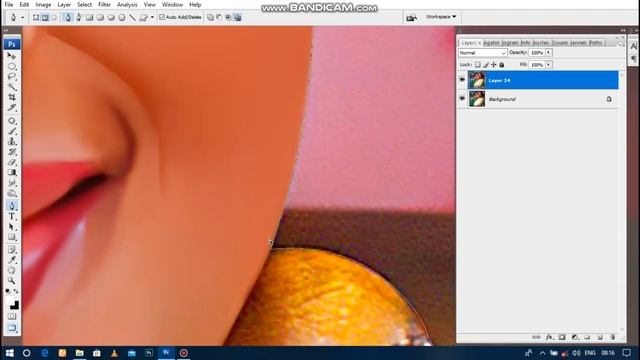Delete layer using trash icon
Screen dimensions: 640x360
coord(613,337)
